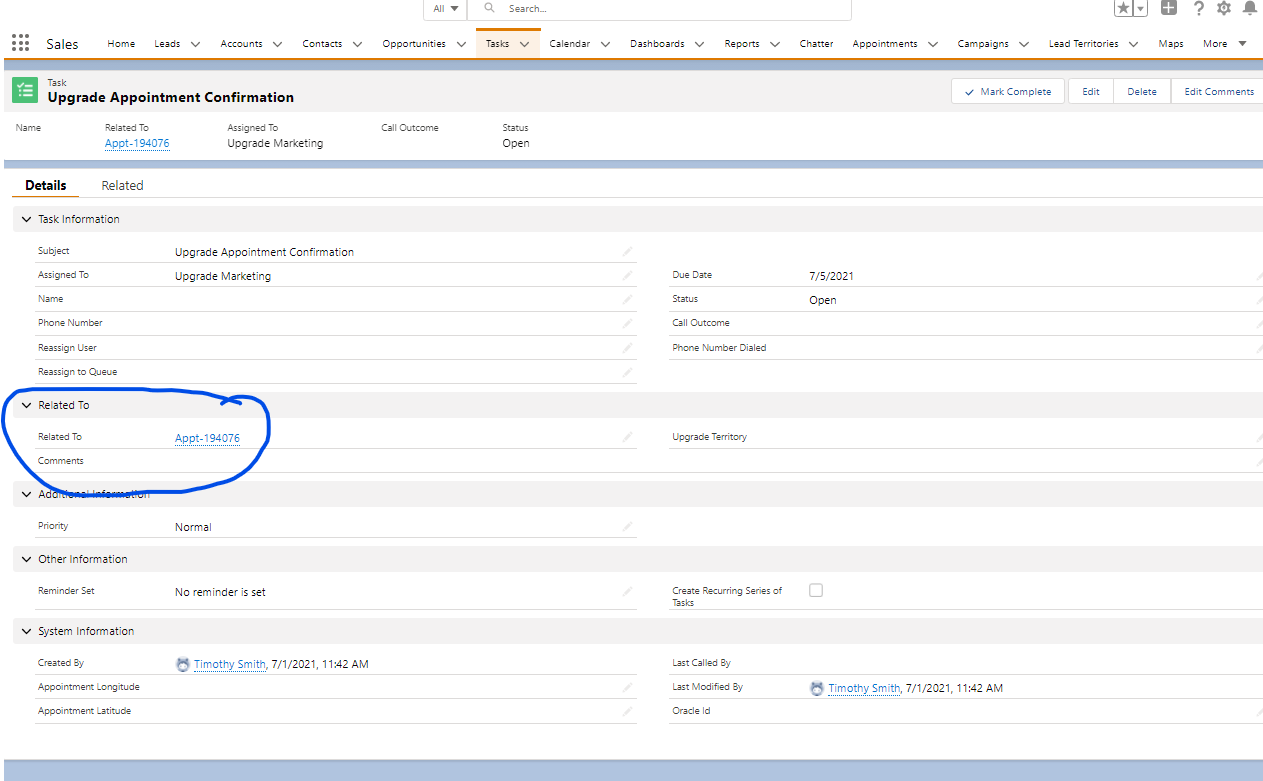Click the green Task record icon
This screenshot has width=1263, height=781.
[x=25, y=91]
